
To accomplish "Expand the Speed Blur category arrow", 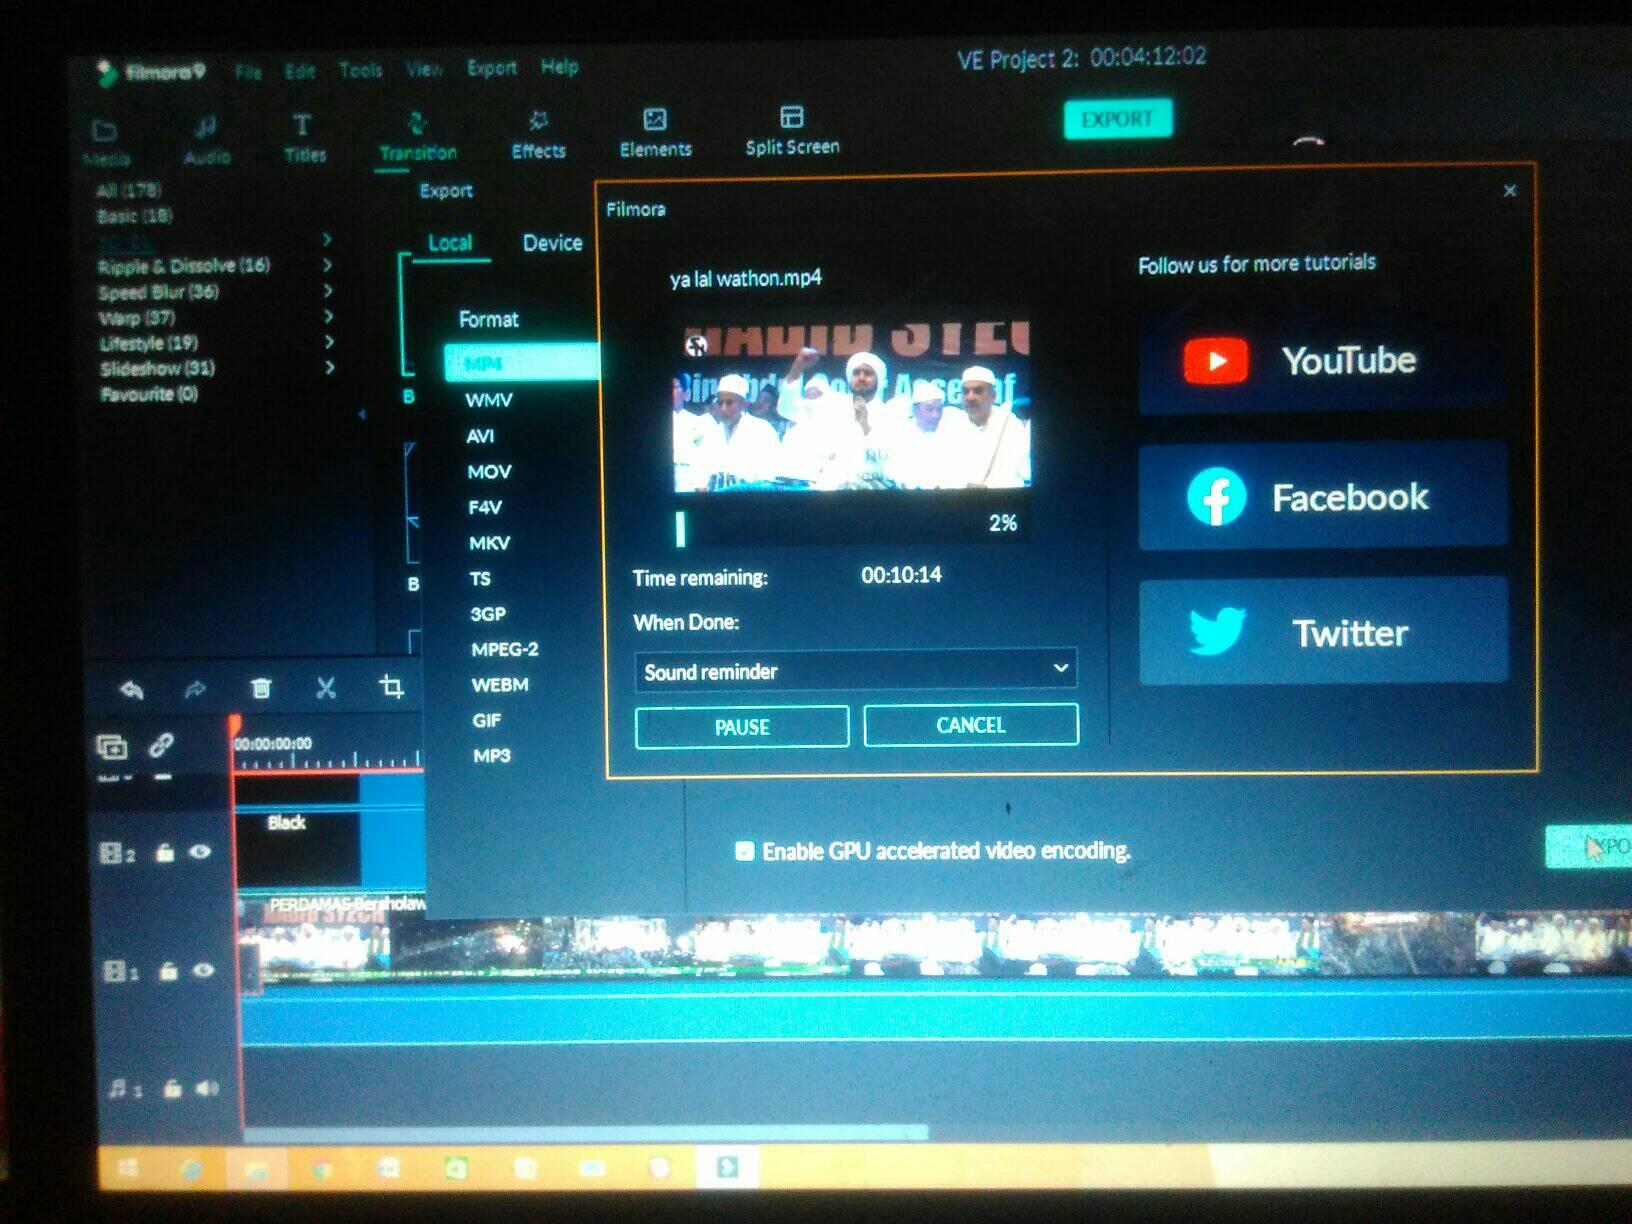I will [x=328, y=291].
